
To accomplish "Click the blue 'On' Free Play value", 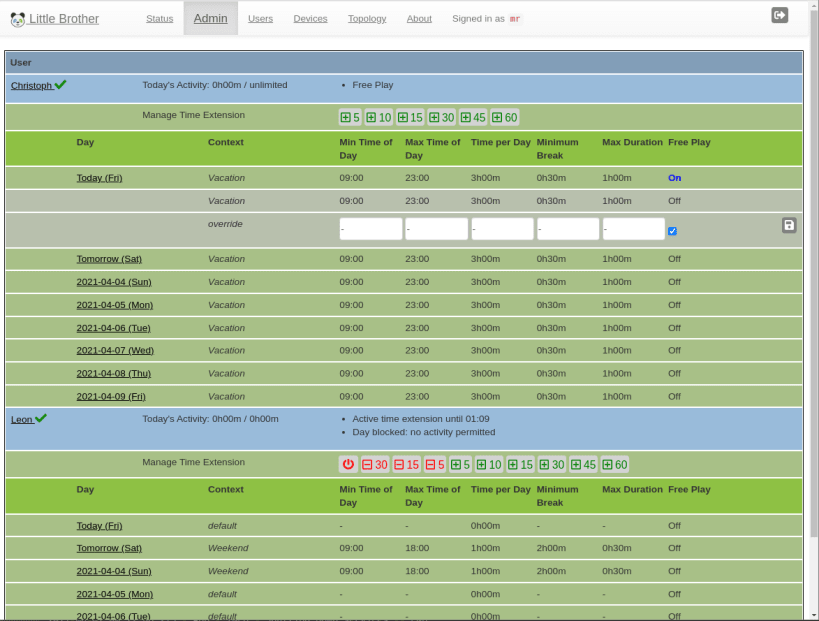I will tap(674, 178).
